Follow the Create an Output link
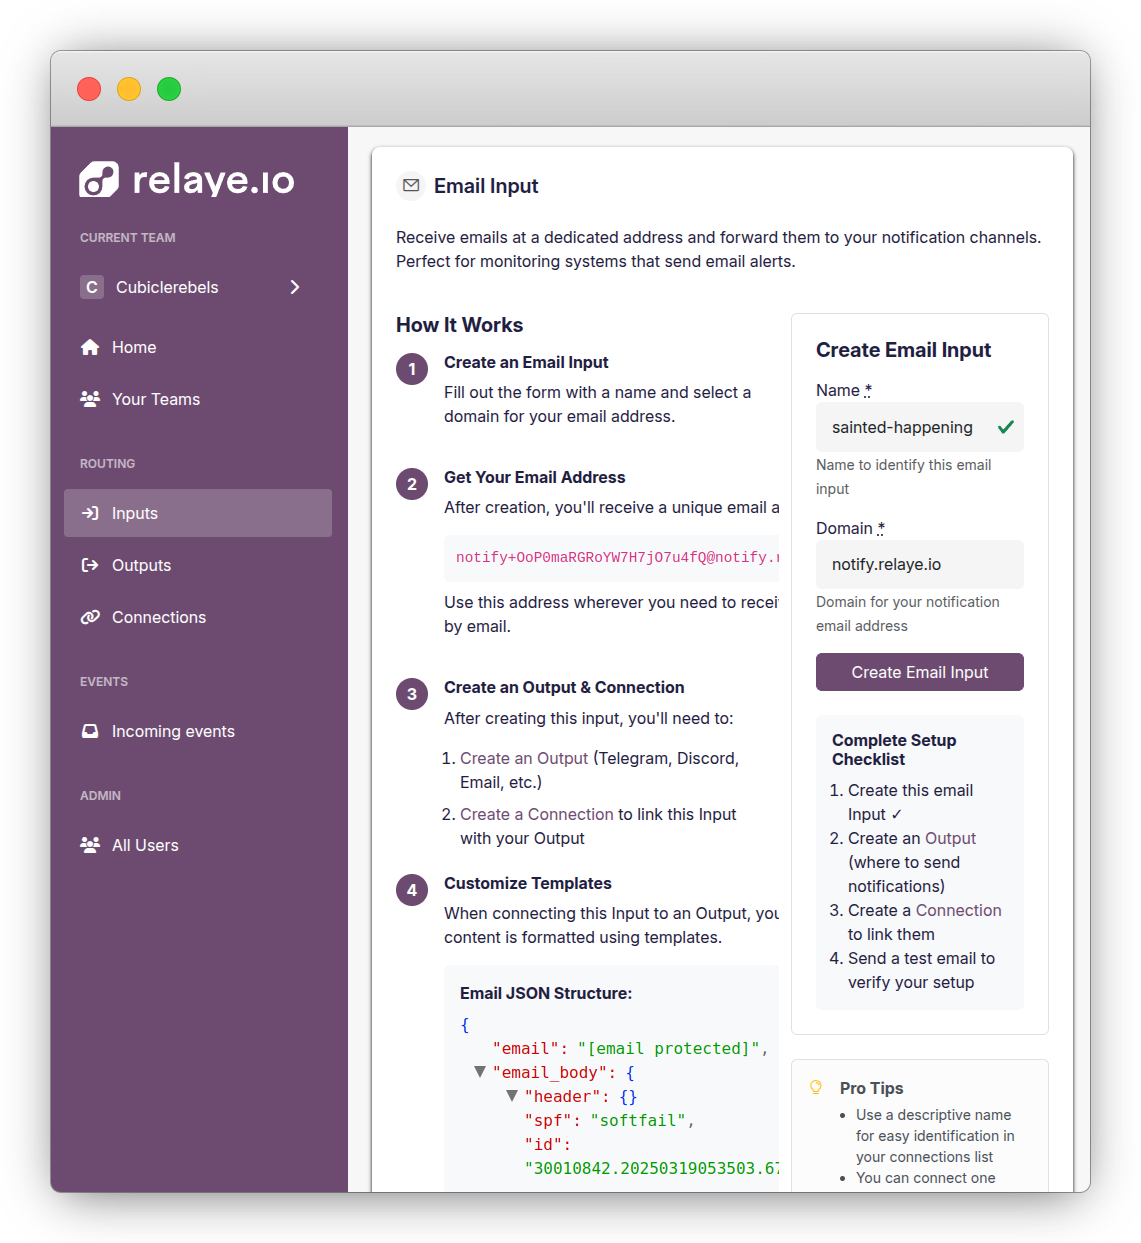Image resolution: width=1141 pixels, height=1243 pixels. tap(524, 758)
